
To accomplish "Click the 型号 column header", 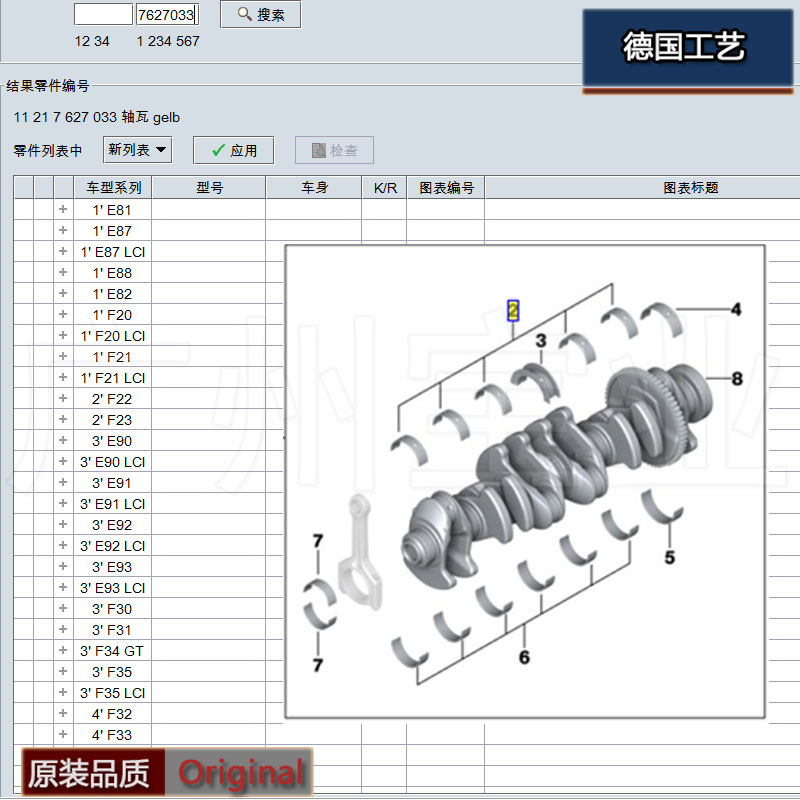I will [209, 187].
